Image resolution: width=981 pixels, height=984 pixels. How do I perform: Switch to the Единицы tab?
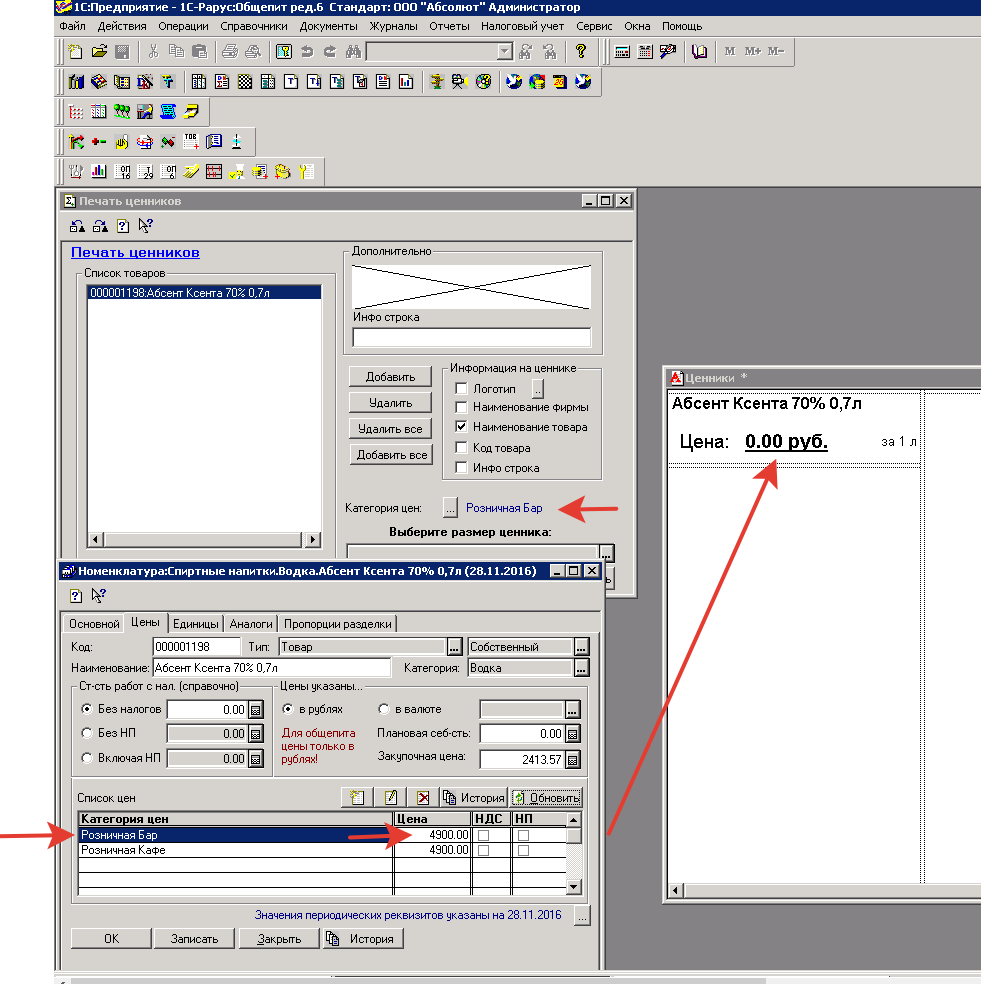(x=196, y=623)
